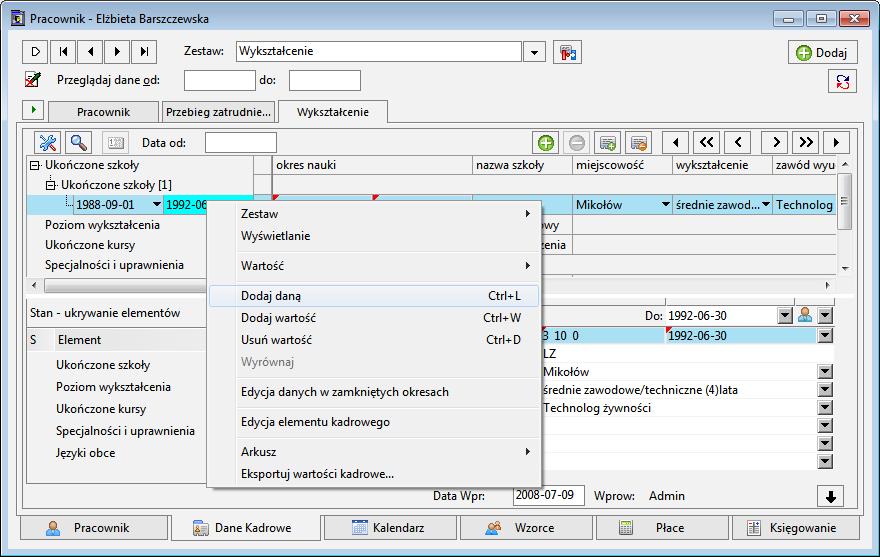
Task: Click the gray minus remove icon
Action: (x=577, y=143)
